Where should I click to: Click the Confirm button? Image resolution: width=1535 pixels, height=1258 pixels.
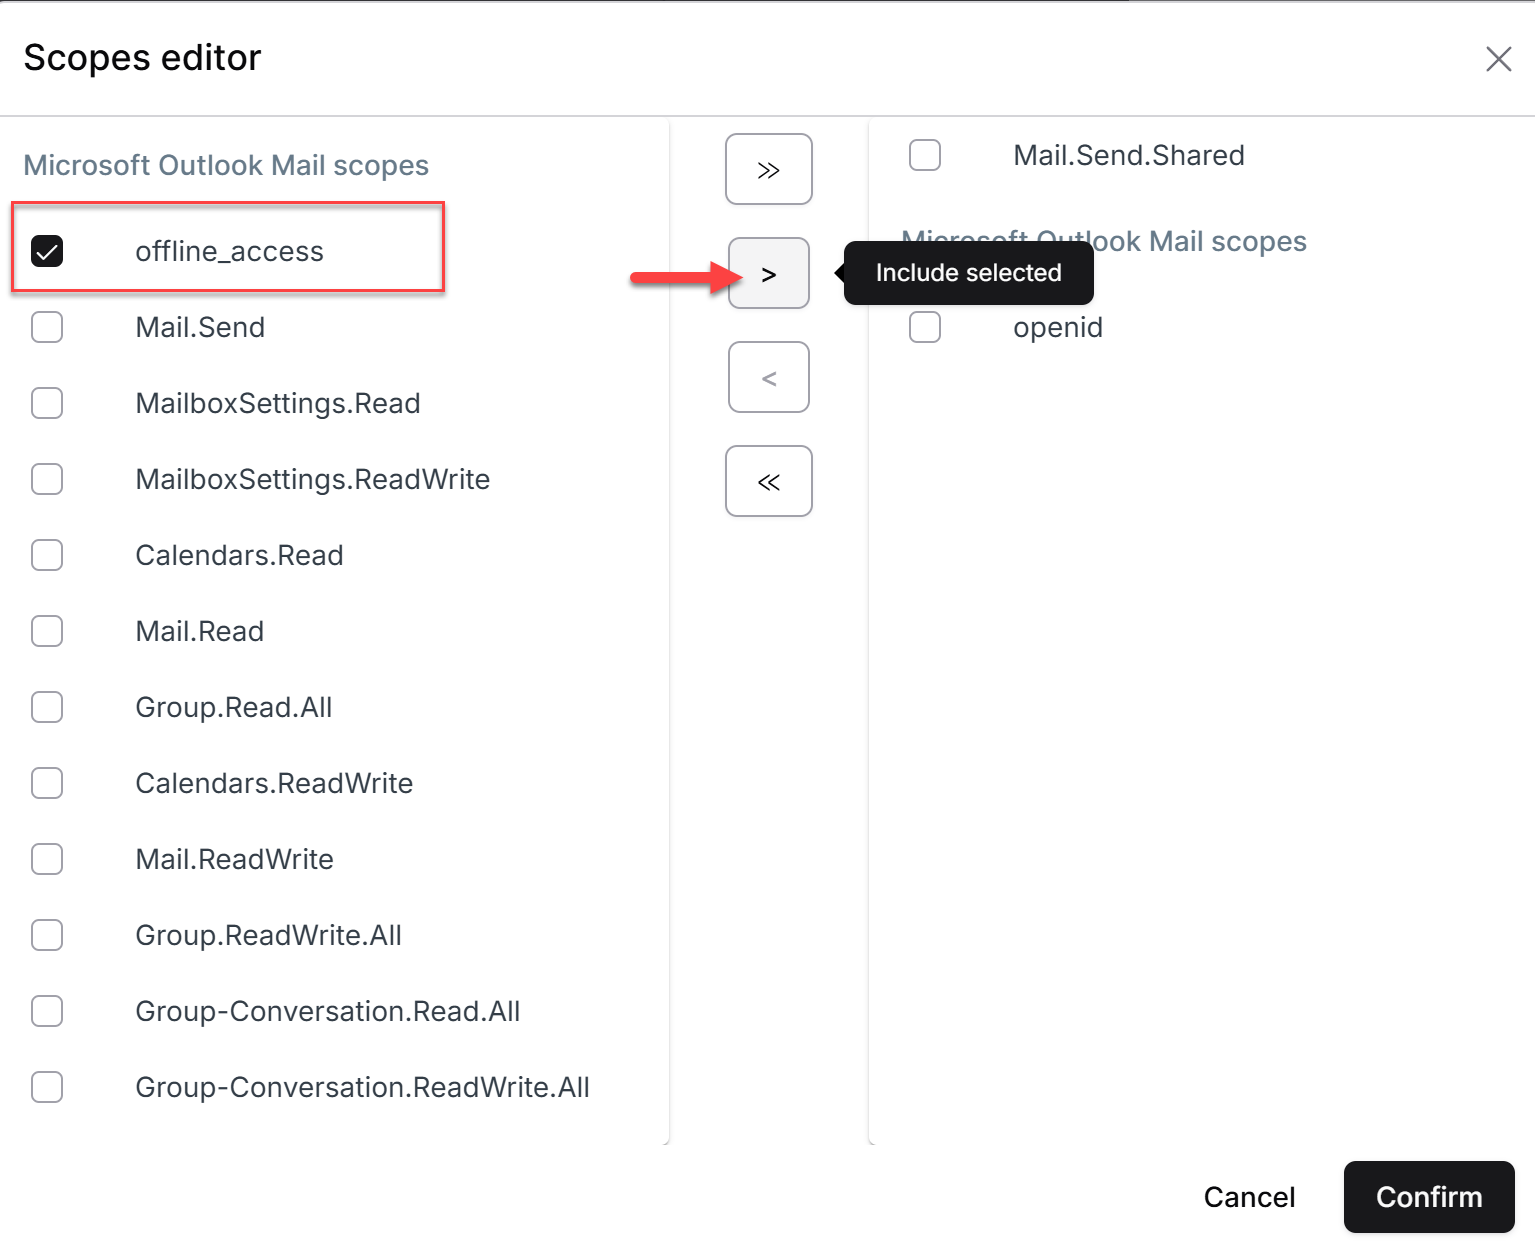click(x=1429, y=1197)
